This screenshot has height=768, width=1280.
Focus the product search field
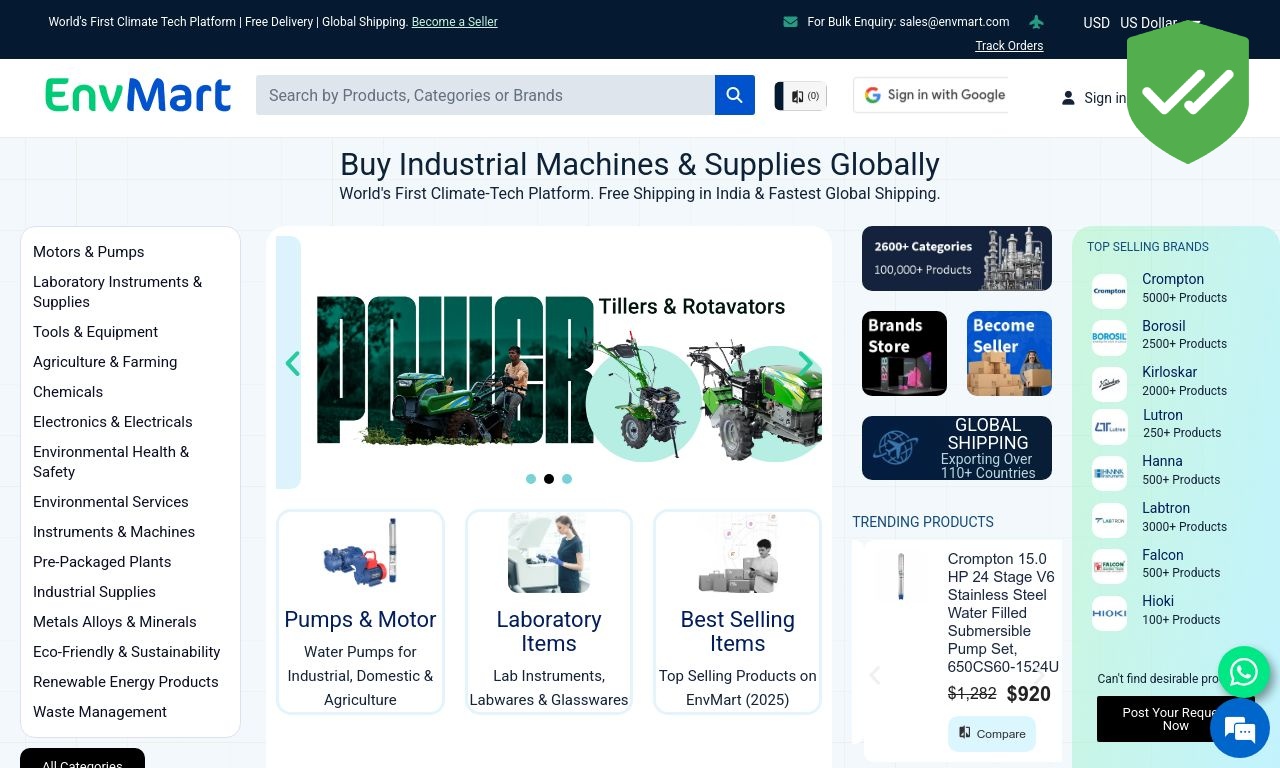click(x=485, y=95)
